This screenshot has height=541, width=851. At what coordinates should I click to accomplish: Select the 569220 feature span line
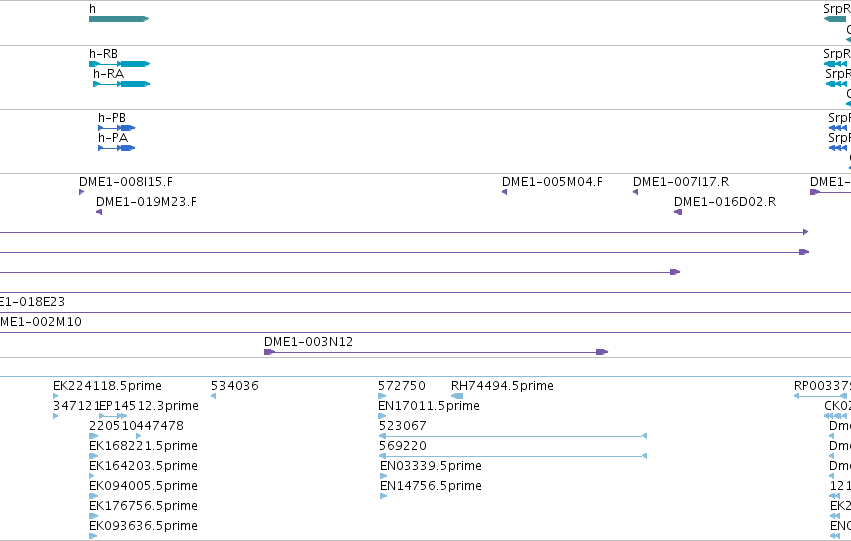(513, 456)
